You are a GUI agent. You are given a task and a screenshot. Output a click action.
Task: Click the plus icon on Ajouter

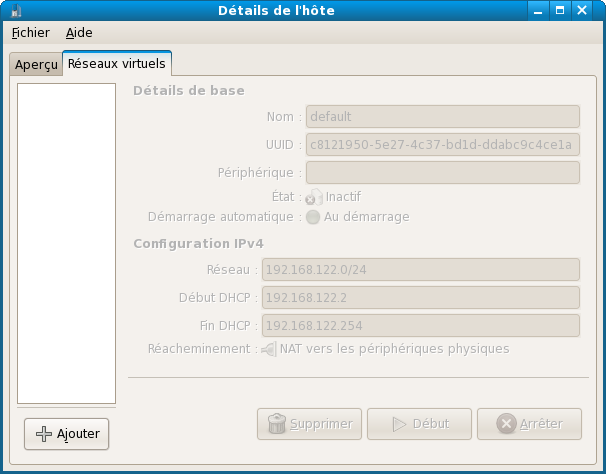point(44,434)
